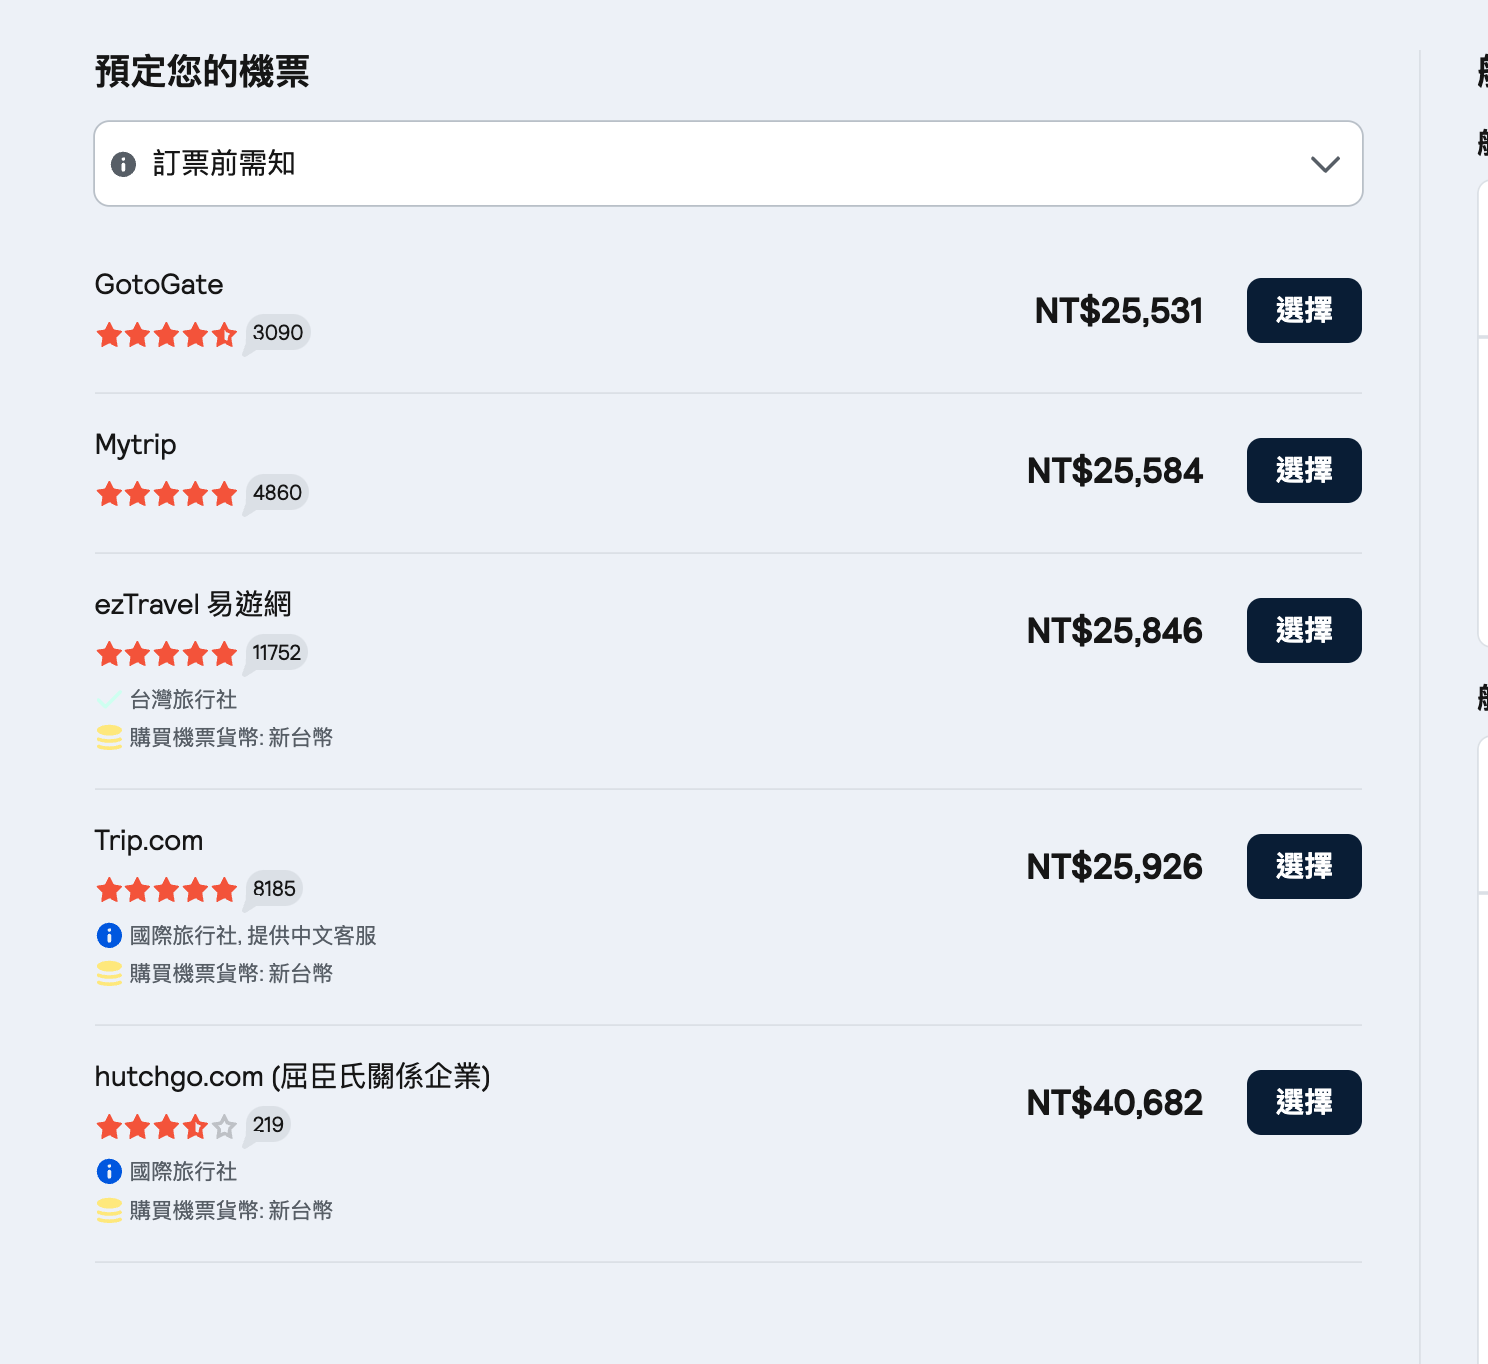Click the 預定您的機票 heading
Viewport: 1488px width, 1364px height.
(202, 71)
